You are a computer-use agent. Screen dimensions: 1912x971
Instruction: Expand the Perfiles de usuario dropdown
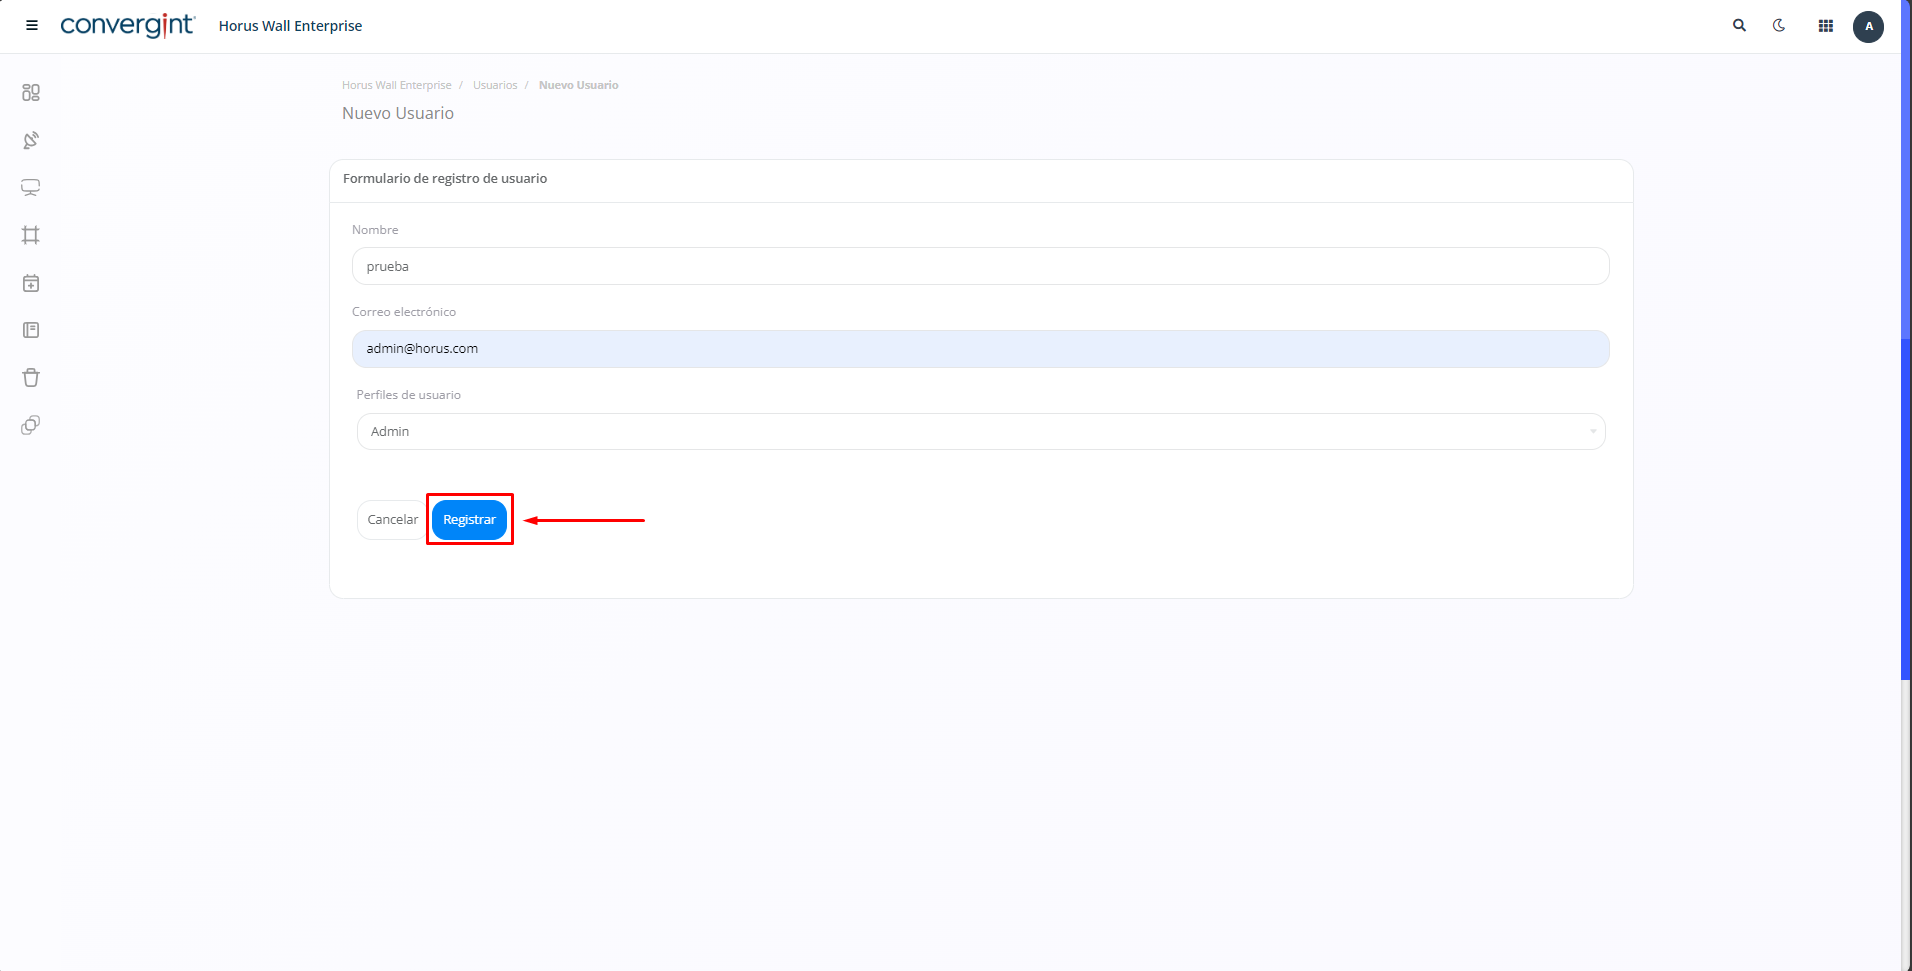tap(1592, 431)
